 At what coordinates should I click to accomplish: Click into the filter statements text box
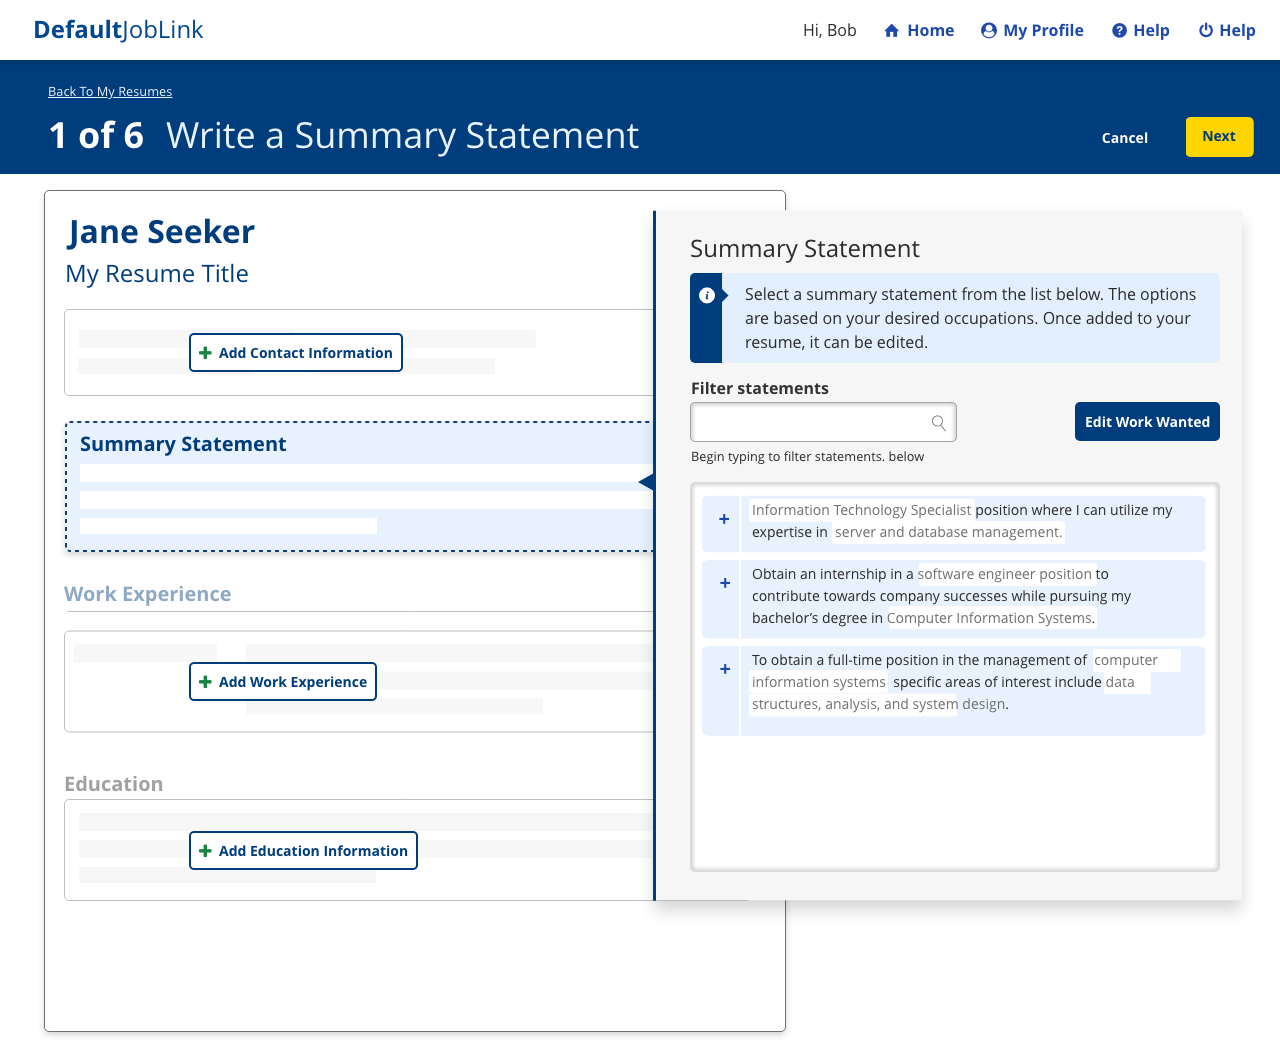point(810,422)
